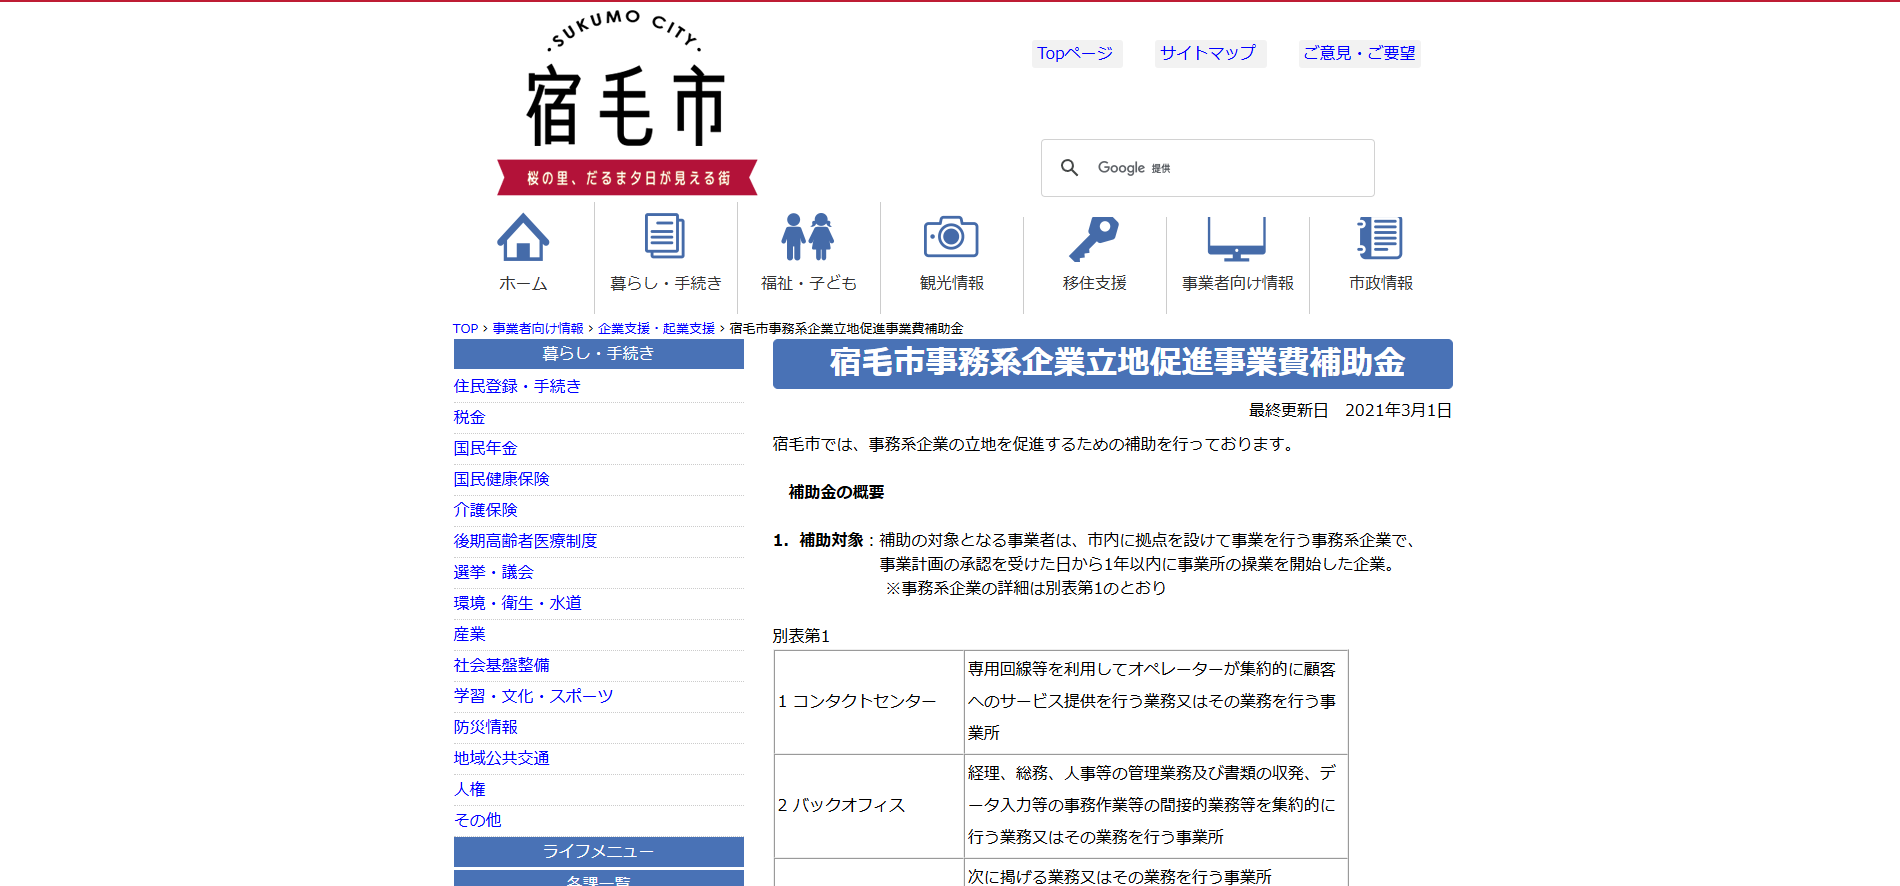The width and height of the screenshot is (1900, 886).
Task: Open the ご意見・ご要望 link
Action: (x=1359, y=53)
